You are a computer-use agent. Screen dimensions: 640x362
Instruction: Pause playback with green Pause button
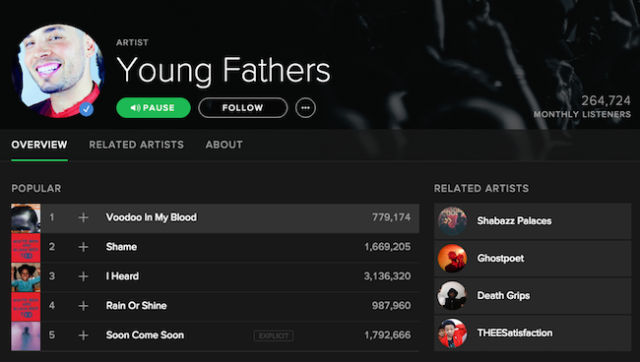pos(153,108)
